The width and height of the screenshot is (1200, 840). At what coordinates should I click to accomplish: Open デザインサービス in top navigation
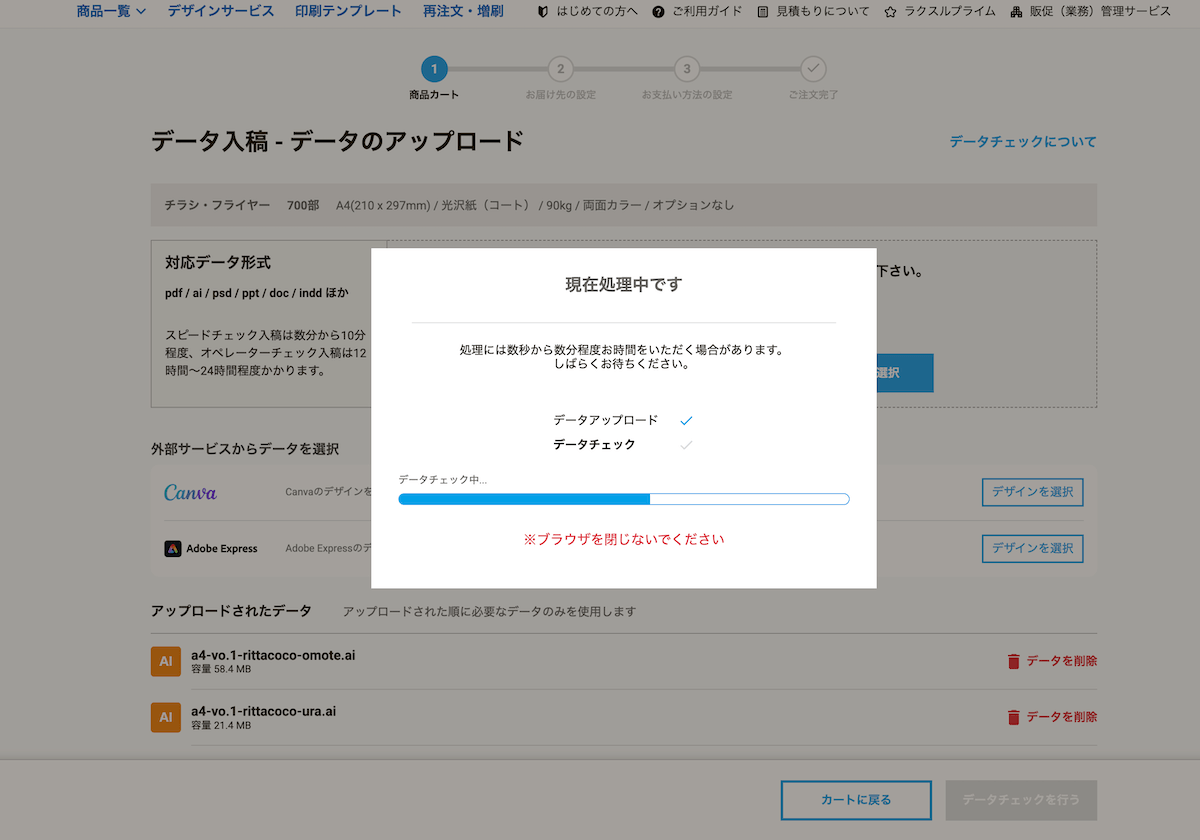220,11
